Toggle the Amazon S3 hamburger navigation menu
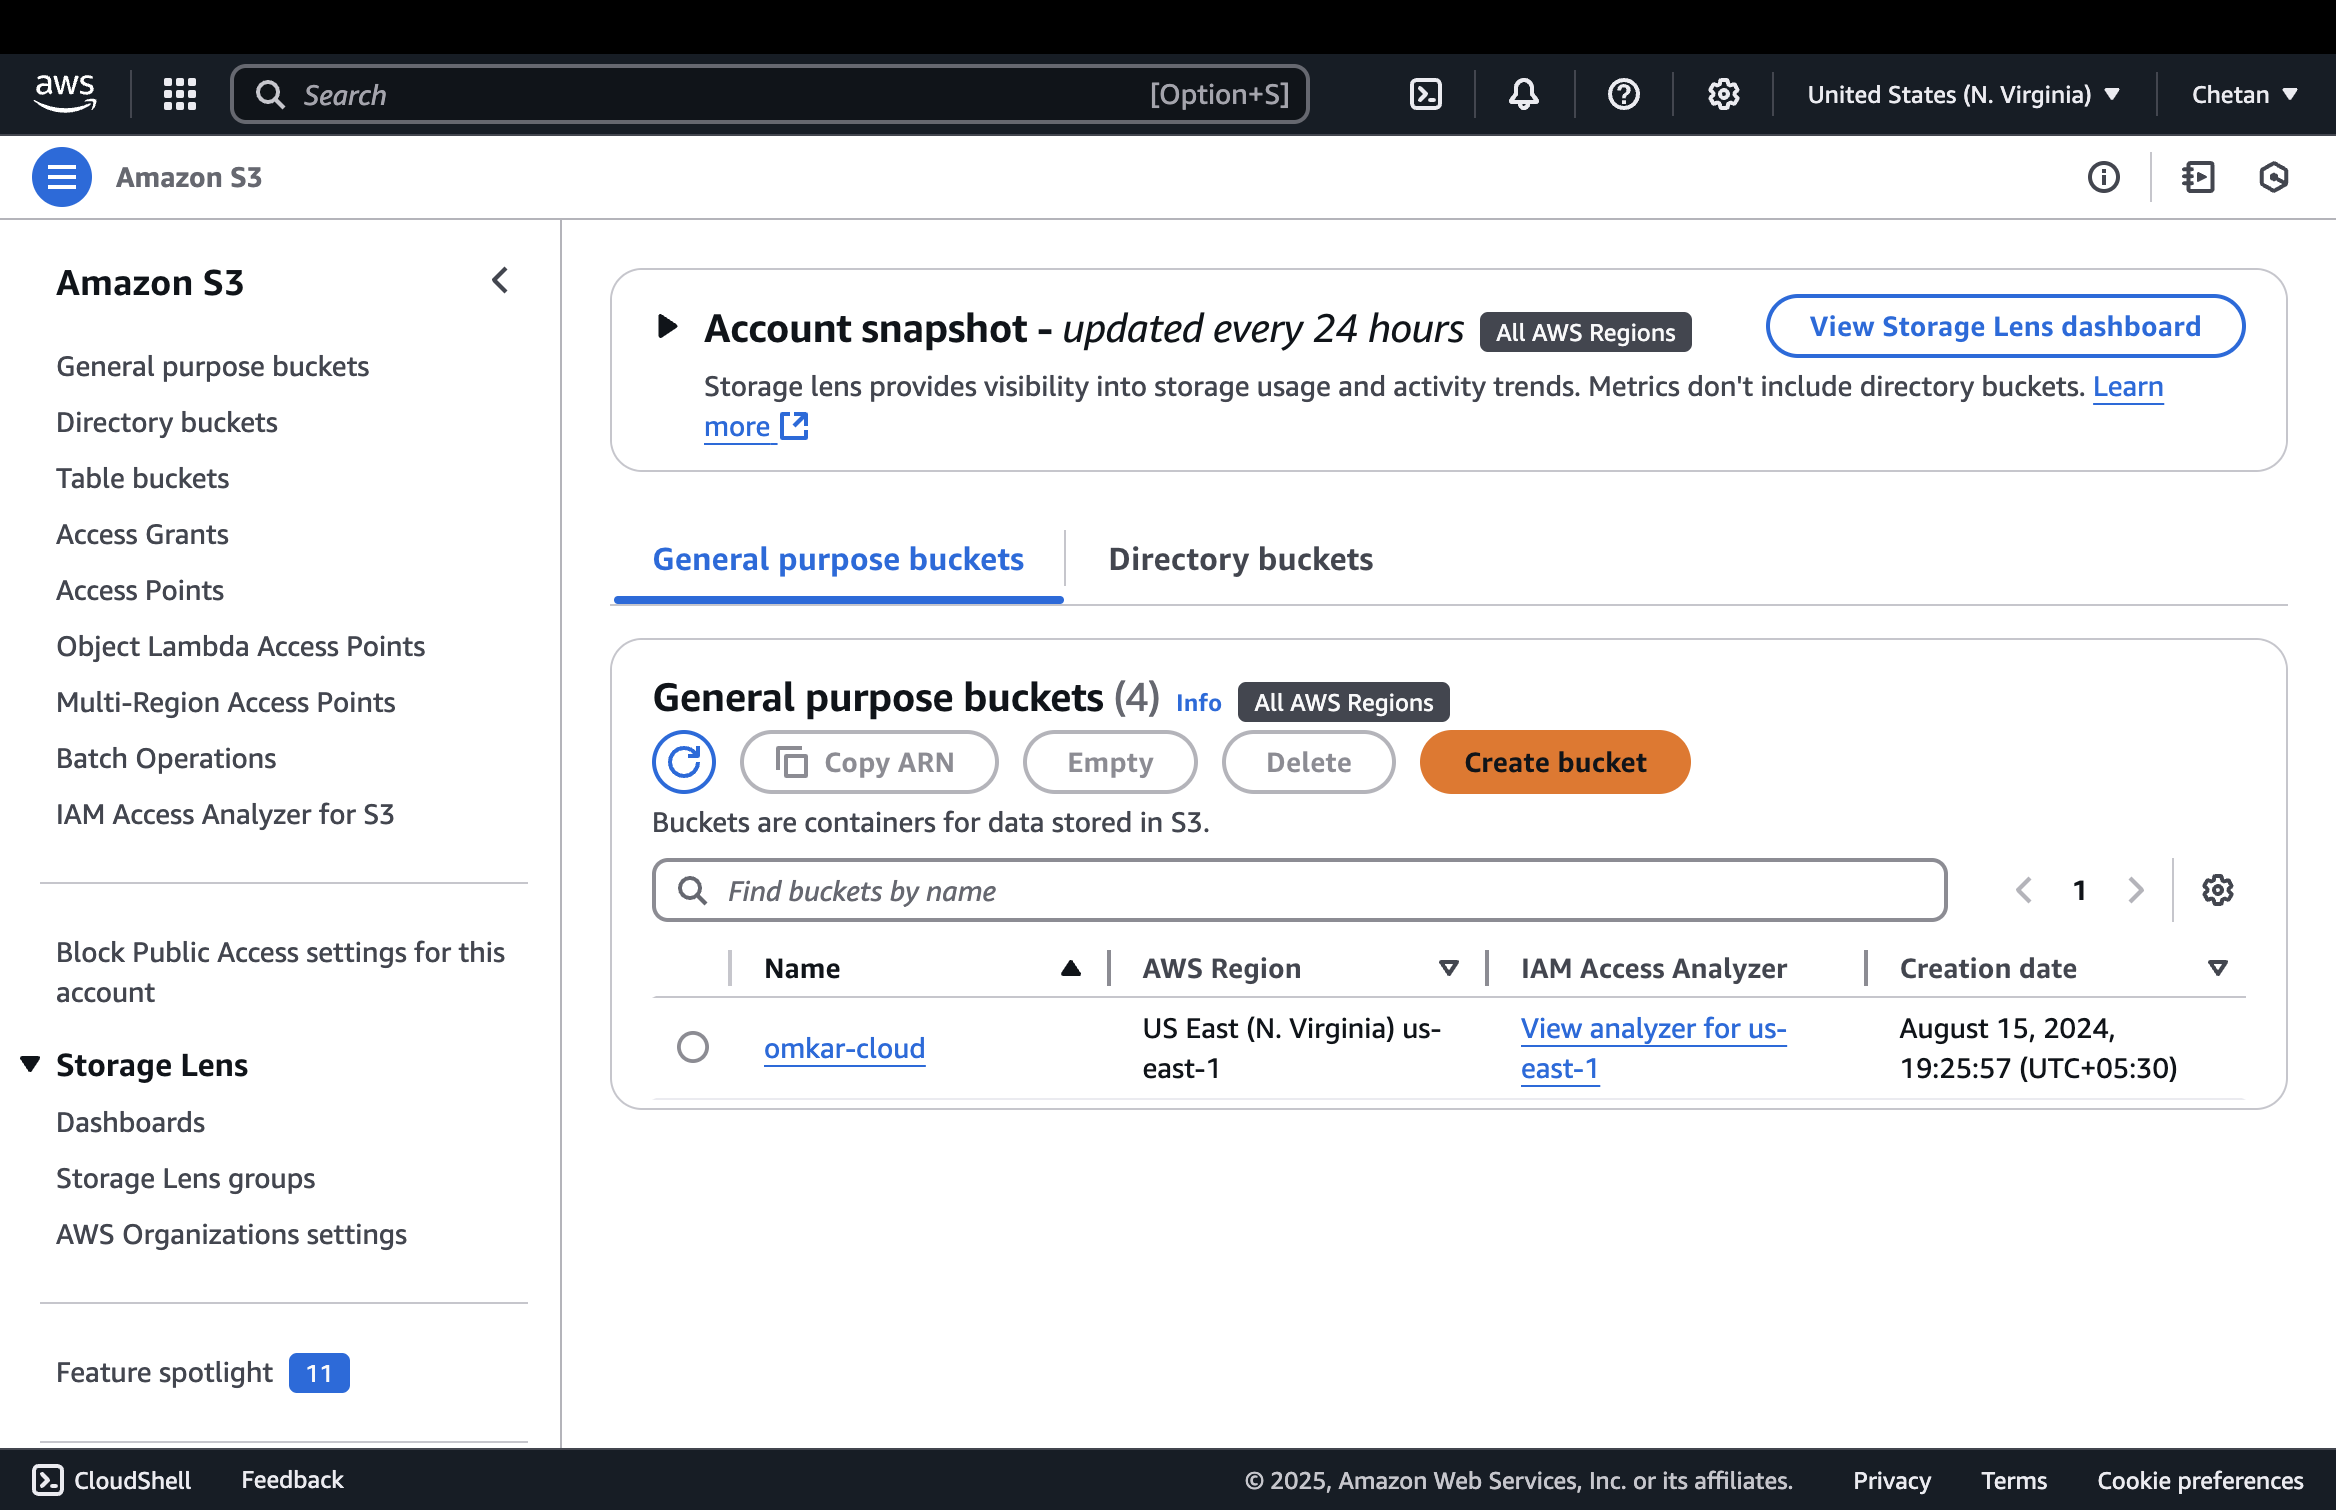This screenshot has width=2336, height=1510. 62,177
